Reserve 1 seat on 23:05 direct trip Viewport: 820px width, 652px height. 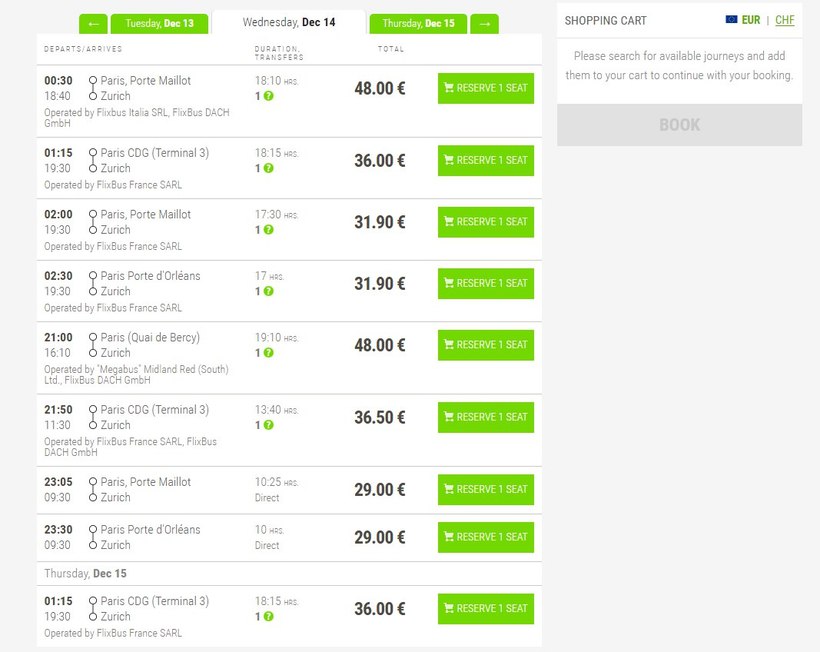tap(485, 489)
